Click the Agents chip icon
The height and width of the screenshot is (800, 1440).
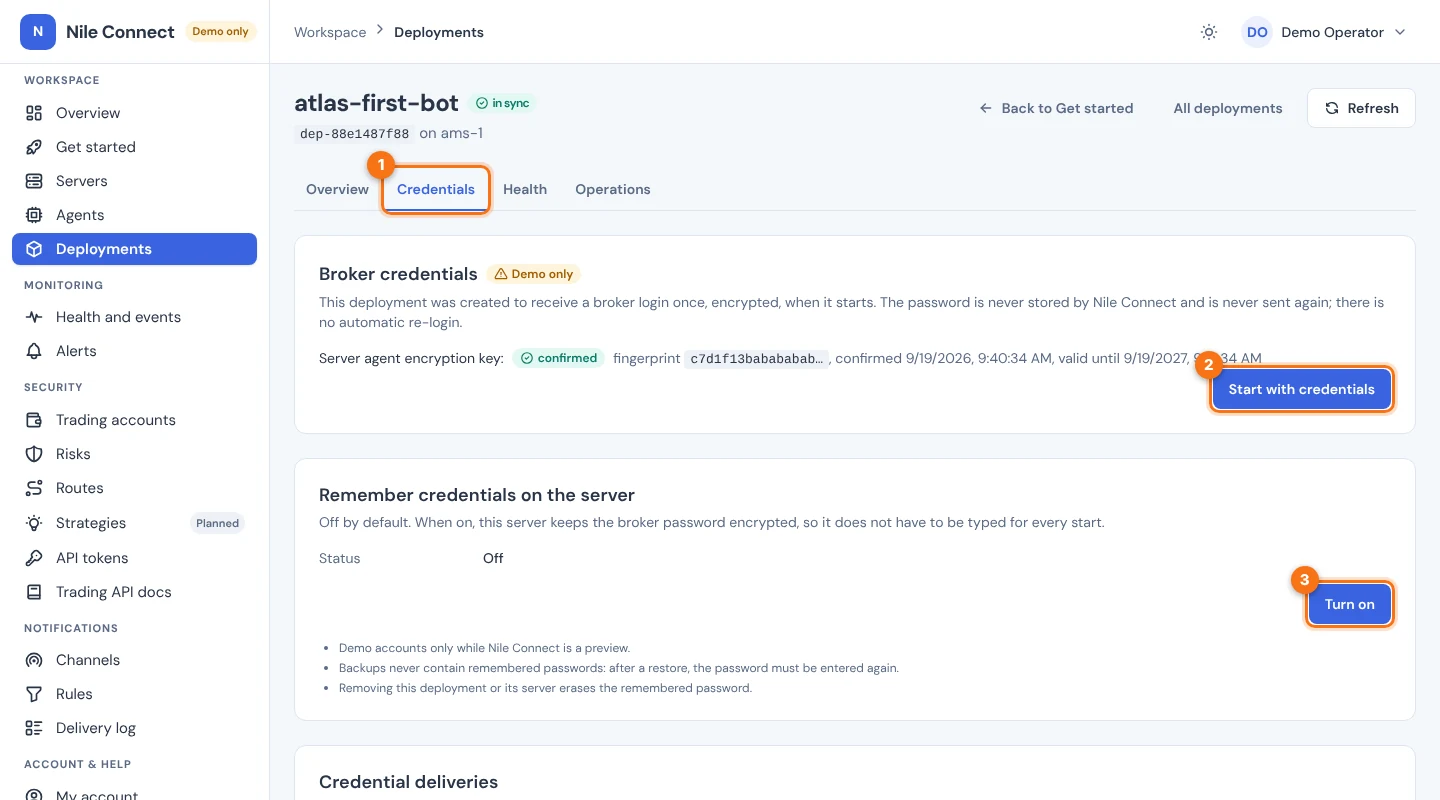click(x=34, y=215)
